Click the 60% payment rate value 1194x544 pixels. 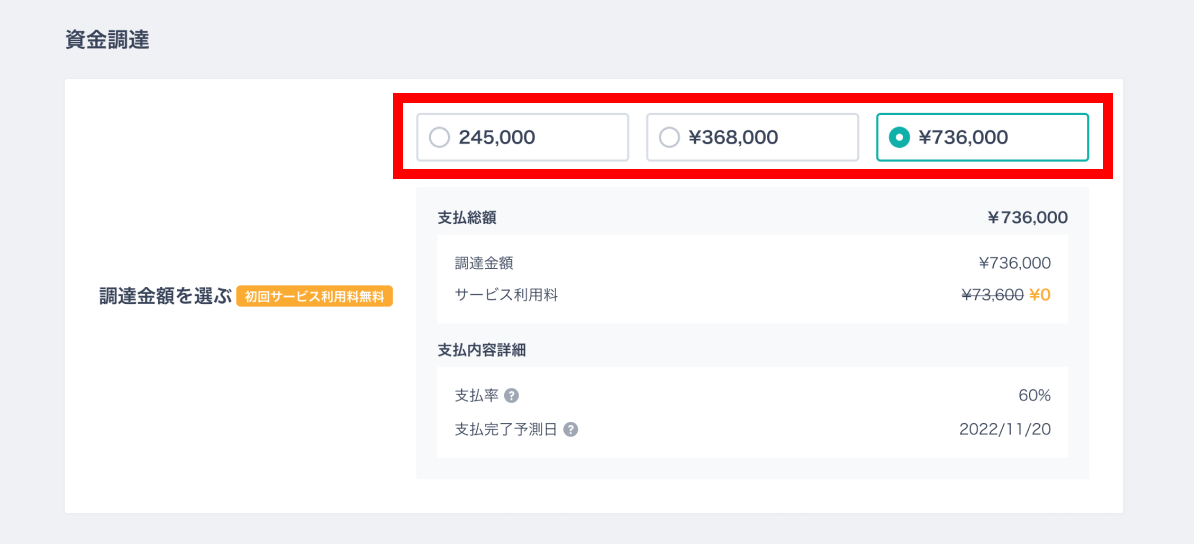pos(1034,395)
